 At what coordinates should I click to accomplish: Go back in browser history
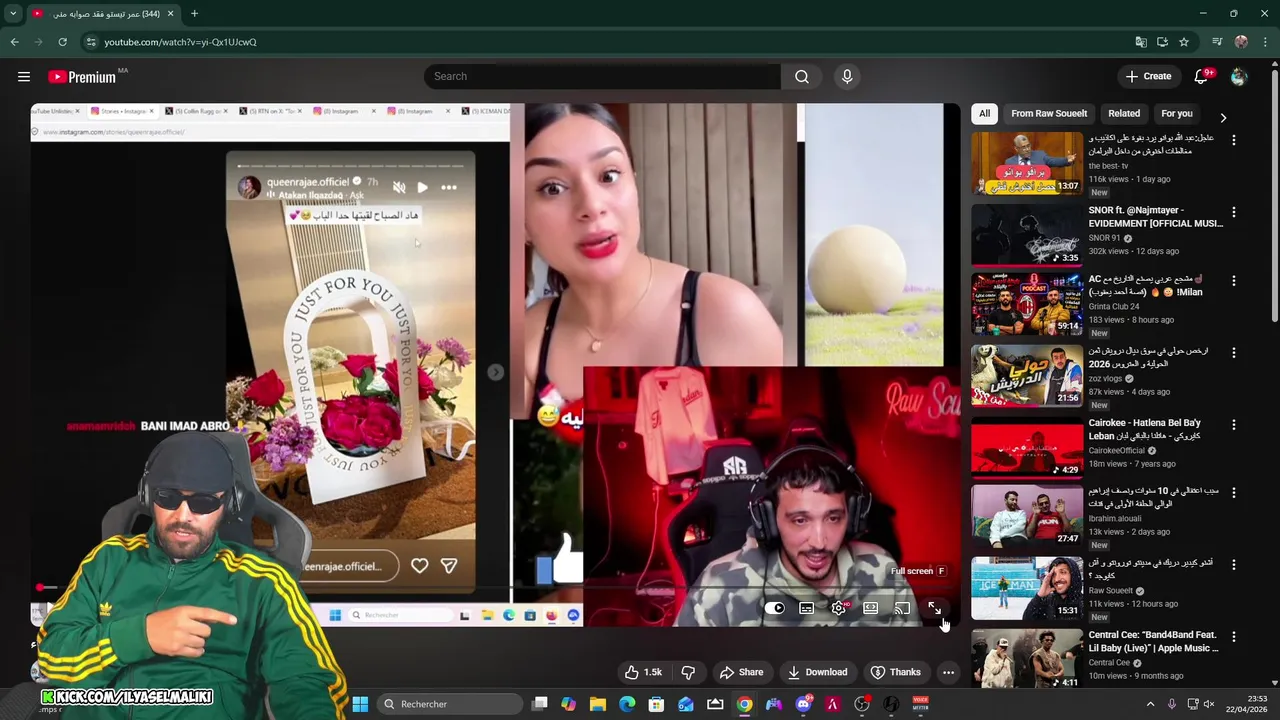tap(14, 42)
